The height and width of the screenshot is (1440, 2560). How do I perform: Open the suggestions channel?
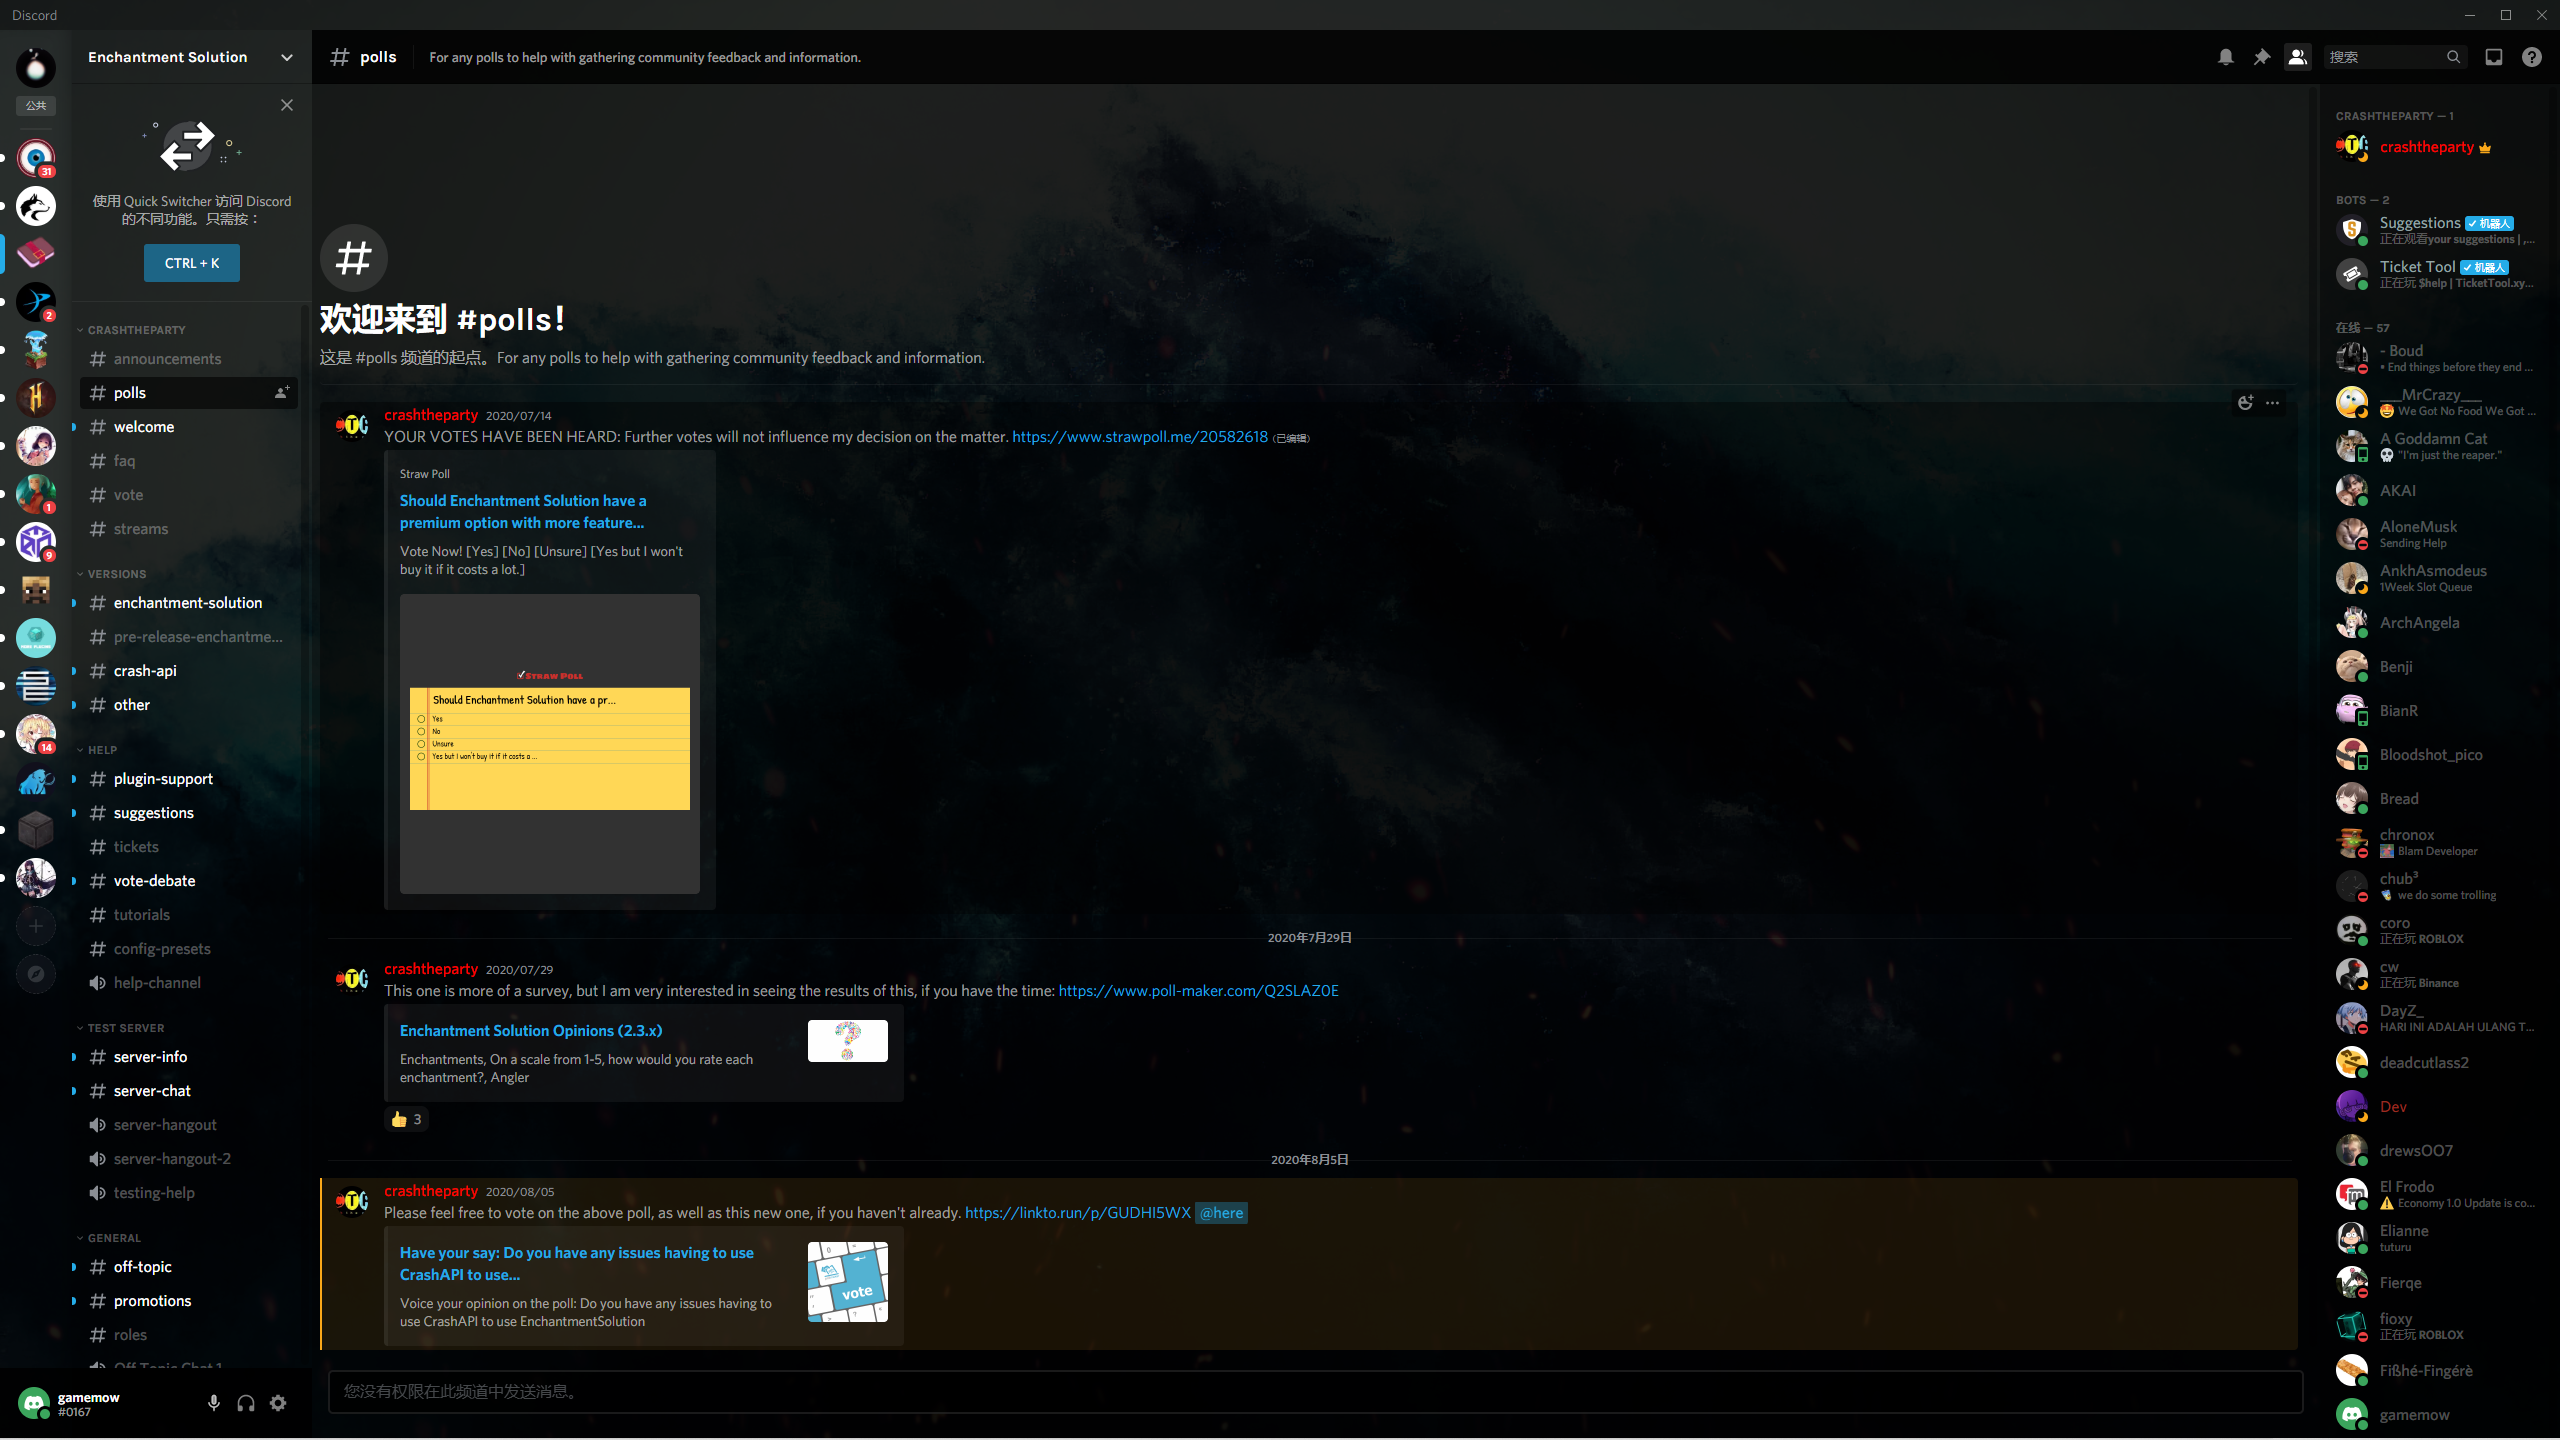[x=189, y=813]
